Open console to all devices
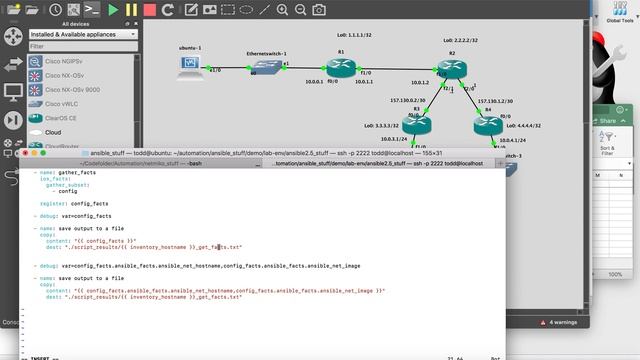This screenshot has width=640, height=360. coord(92,9)
